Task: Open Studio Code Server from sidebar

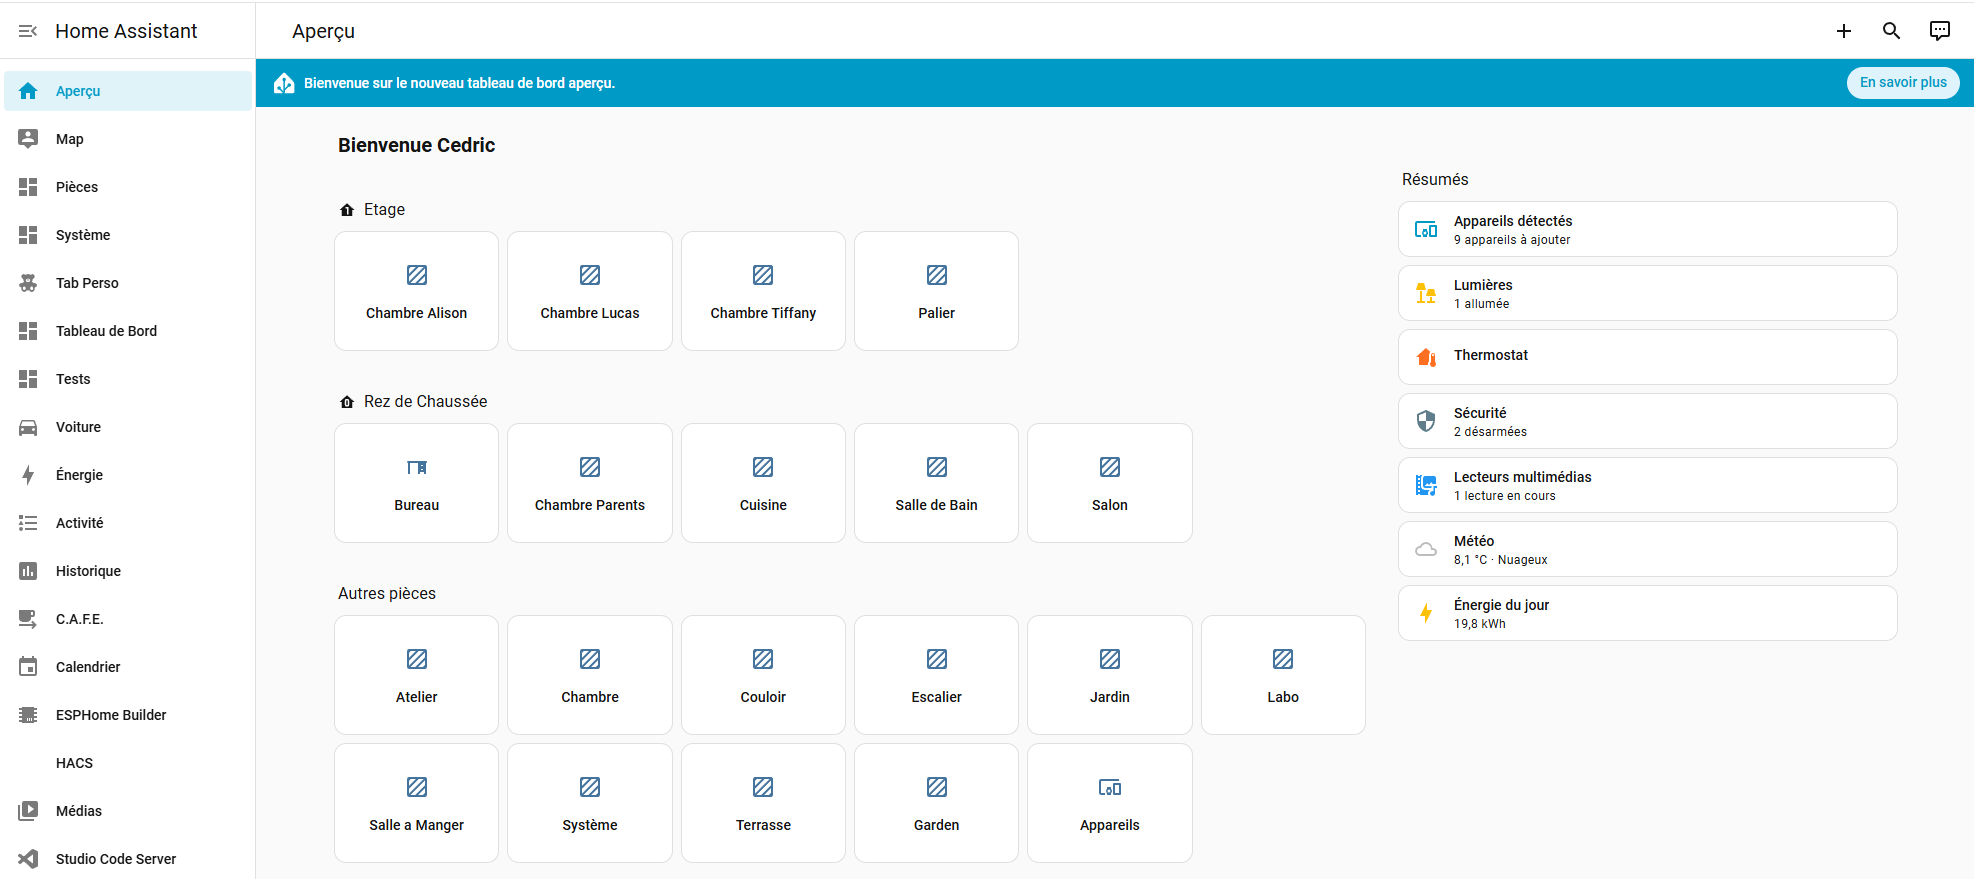Action: pos(115,859)
